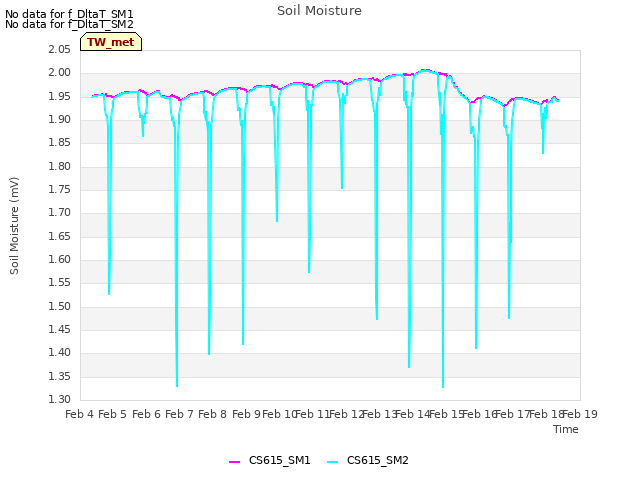Click the cyan CS615_SM2 legend swatch
This screenshot has width=640, height=480.
[x=332, y=462]
